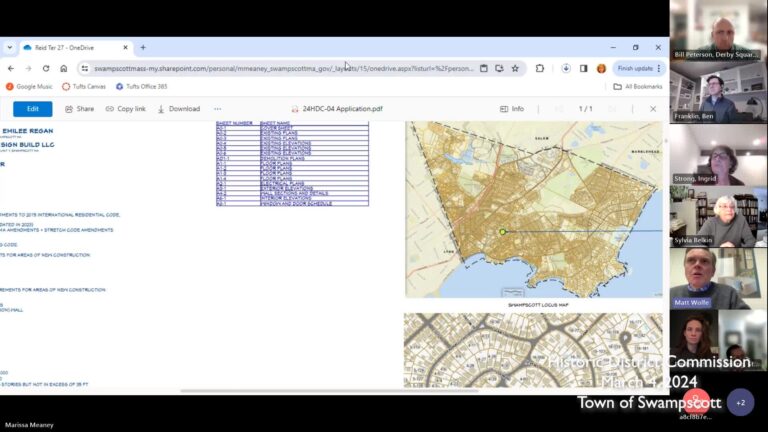Toggle the browser side panel icon
The height and width of the screenshot is (432, 768).
point(584,68)
